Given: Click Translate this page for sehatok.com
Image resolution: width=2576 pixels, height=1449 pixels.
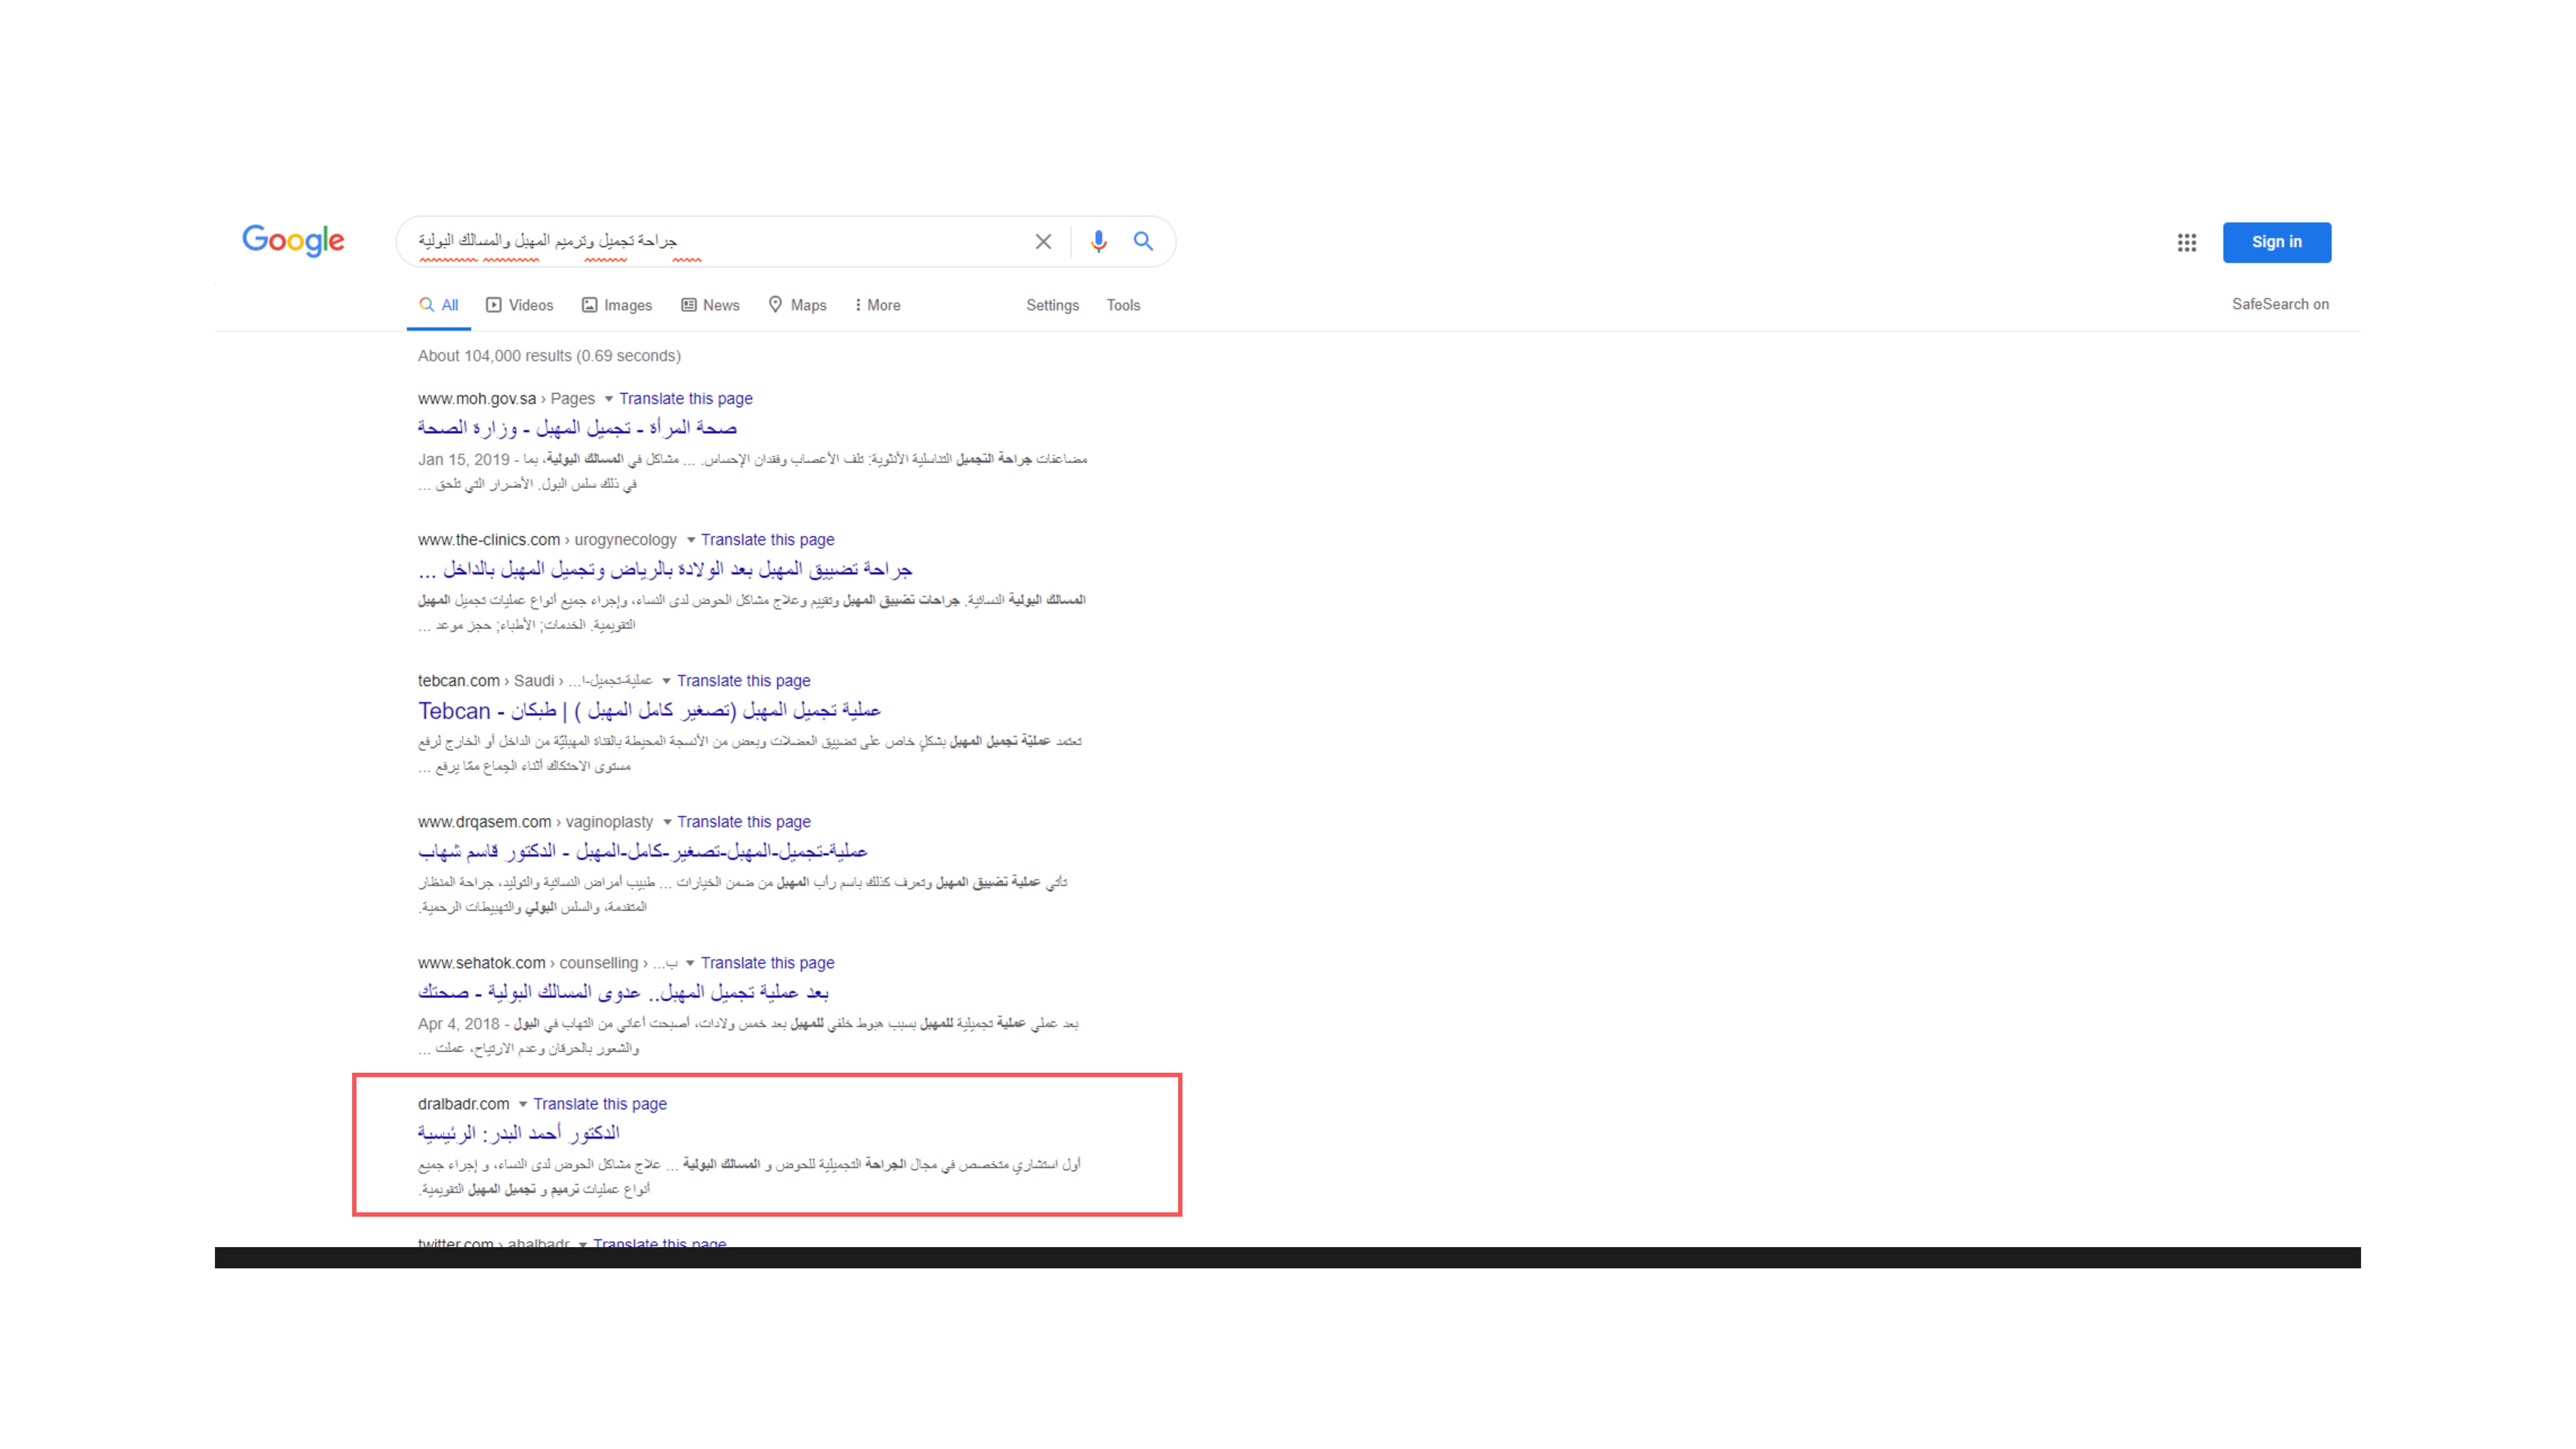Looking at the screenshot, I should click(x=767, y=962).
